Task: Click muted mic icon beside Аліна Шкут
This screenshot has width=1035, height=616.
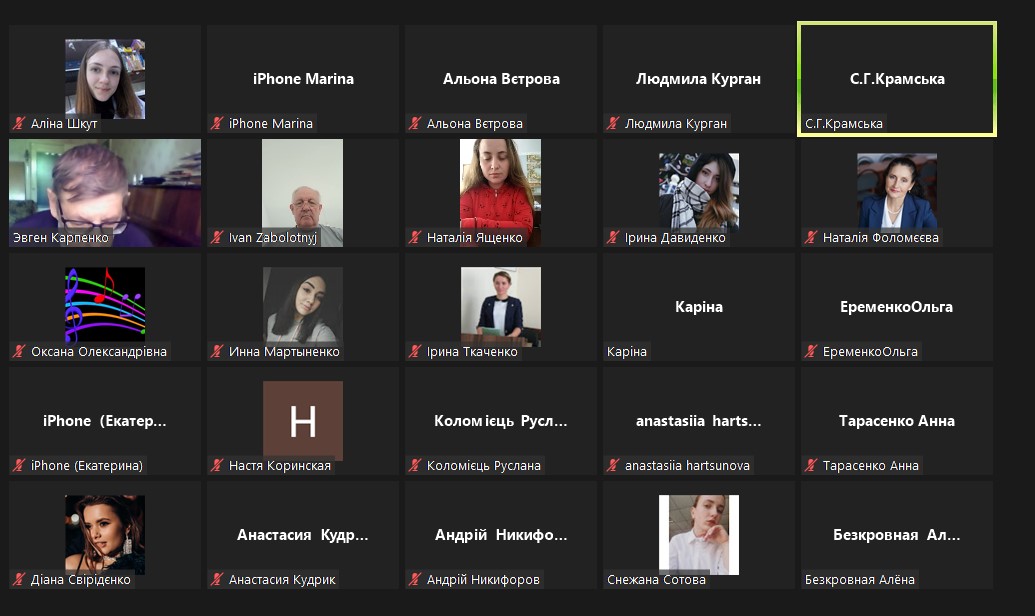Action: tap(19, 123)
